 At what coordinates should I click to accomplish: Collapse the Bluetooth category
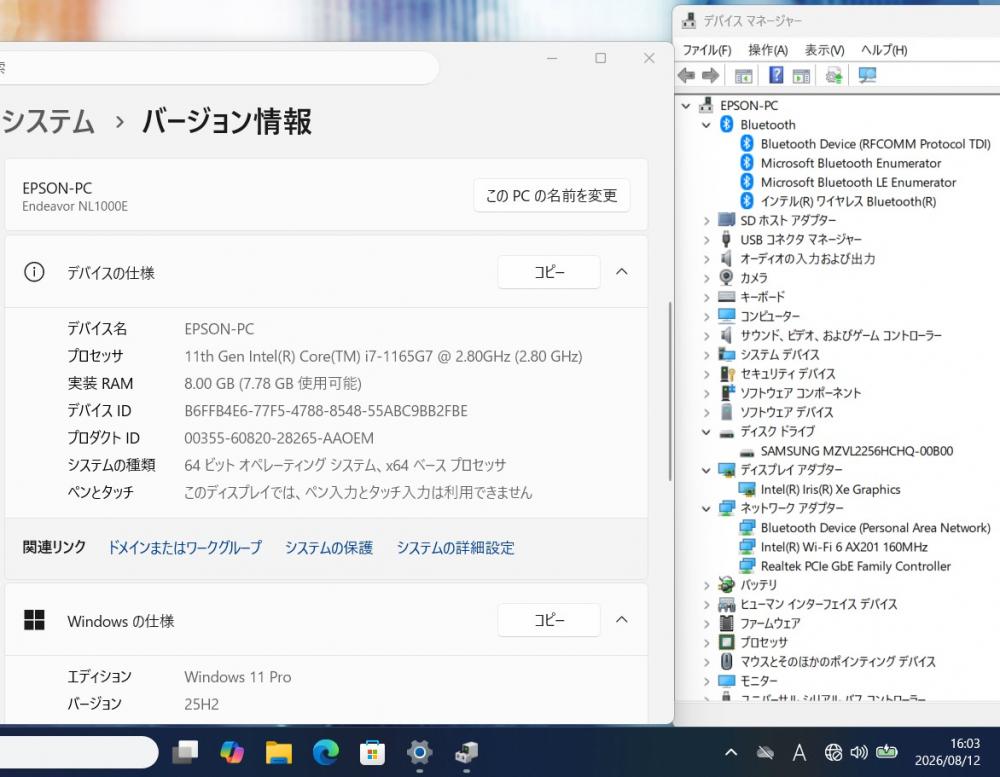[x=706, y=125]
